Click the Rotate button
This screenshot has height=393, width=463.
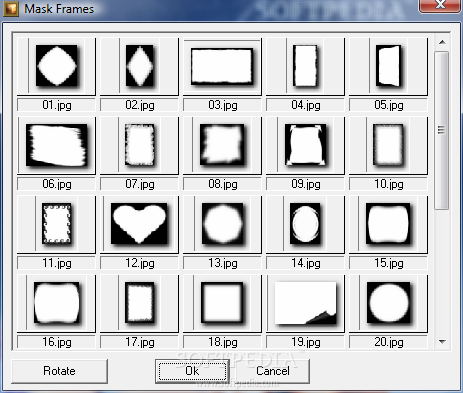tap(59, 371)
